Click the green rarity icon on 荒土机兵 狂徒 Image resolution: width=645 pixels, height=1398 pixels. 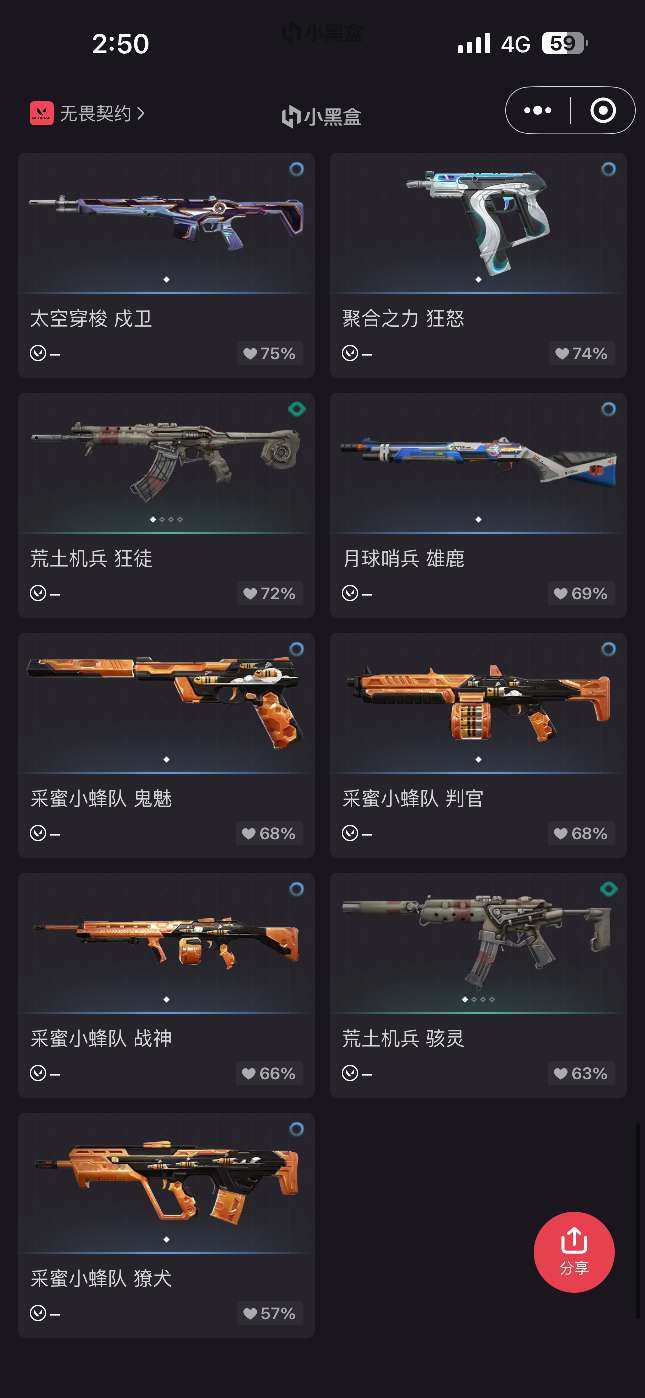297,409
